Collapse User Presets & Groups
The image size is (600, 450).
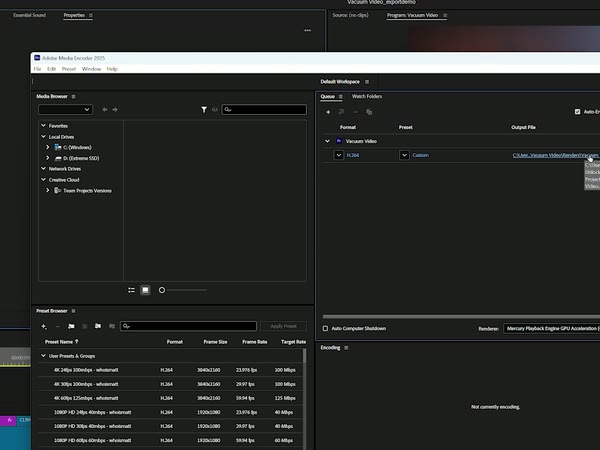coord(43,356)
